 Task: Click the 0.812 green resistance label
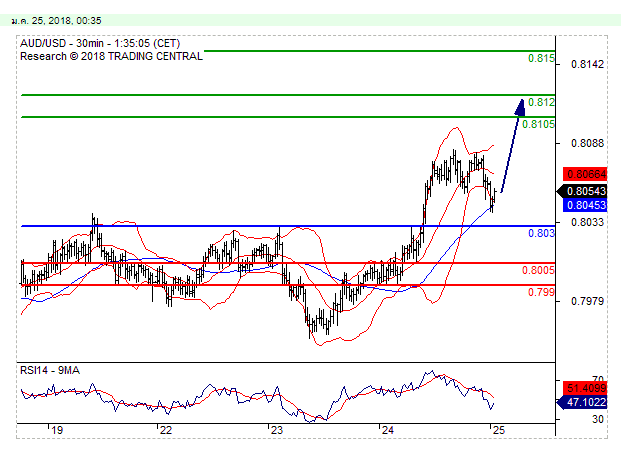click(541, 102)
